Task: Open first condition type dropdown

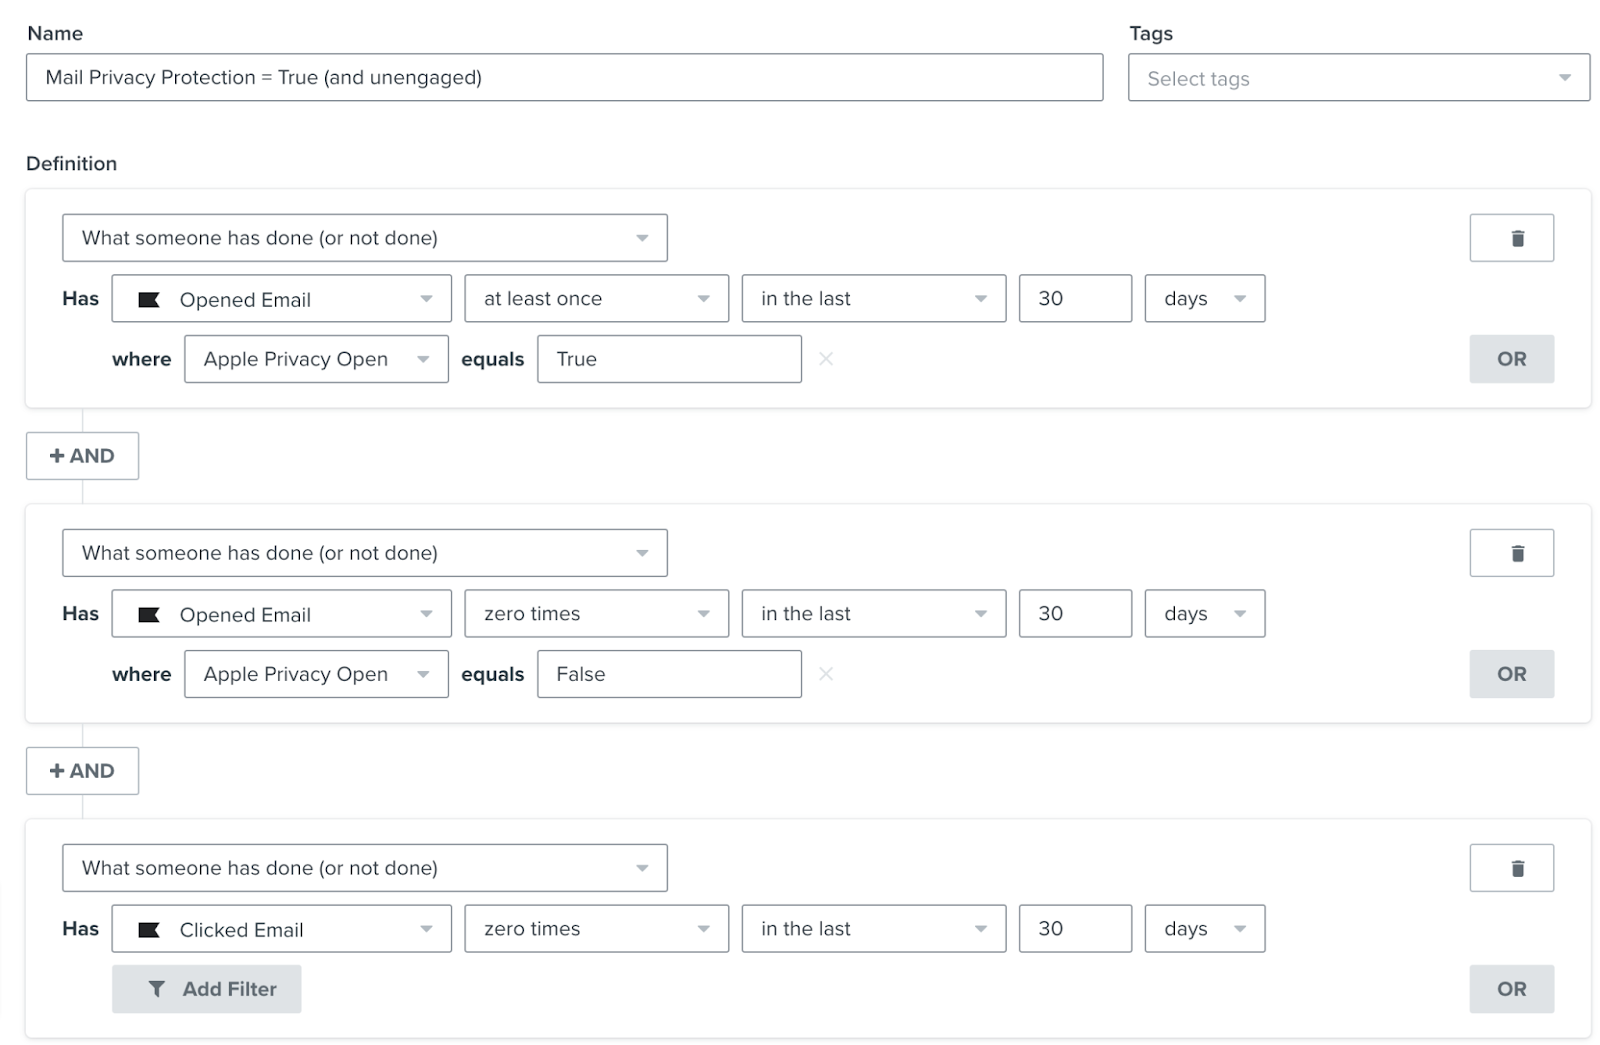Action: click(x=364, y=238)
